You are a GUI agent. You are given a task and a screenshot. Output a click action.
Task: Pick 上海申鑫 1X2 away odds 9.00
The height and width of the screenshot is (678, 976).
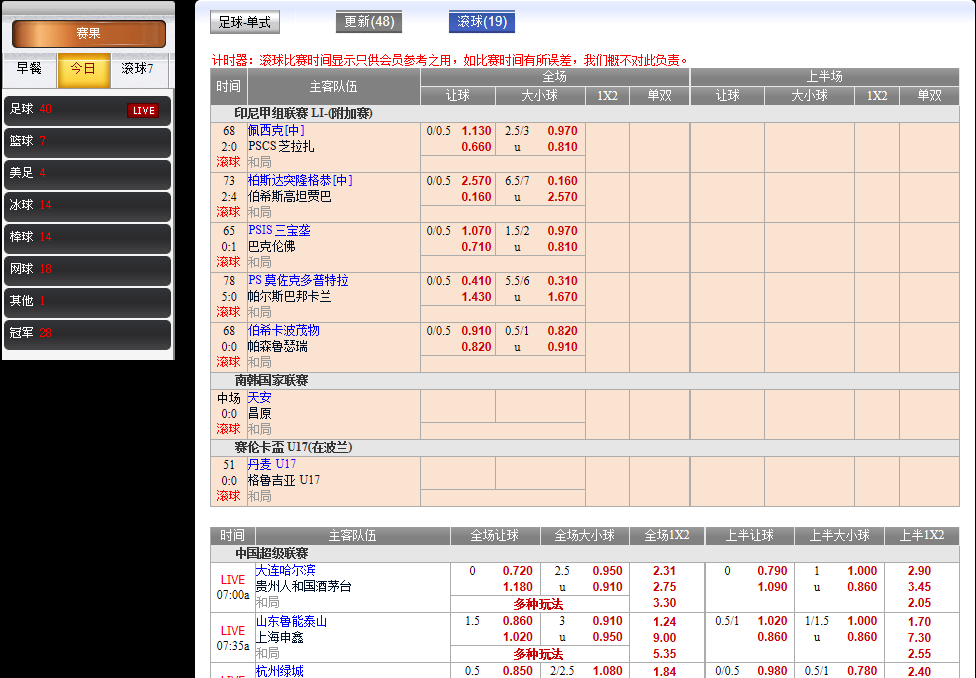(x=665, y=638)
